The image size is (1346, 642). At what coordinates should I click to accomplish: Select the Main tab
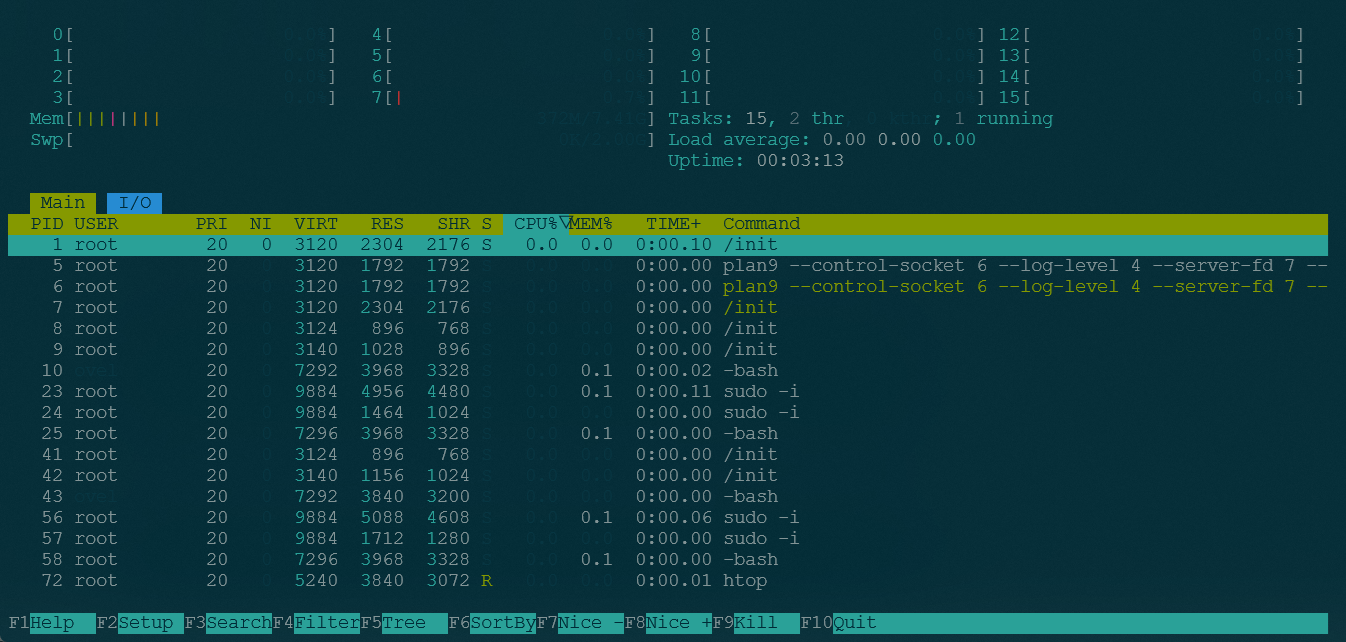coord(63,203)
